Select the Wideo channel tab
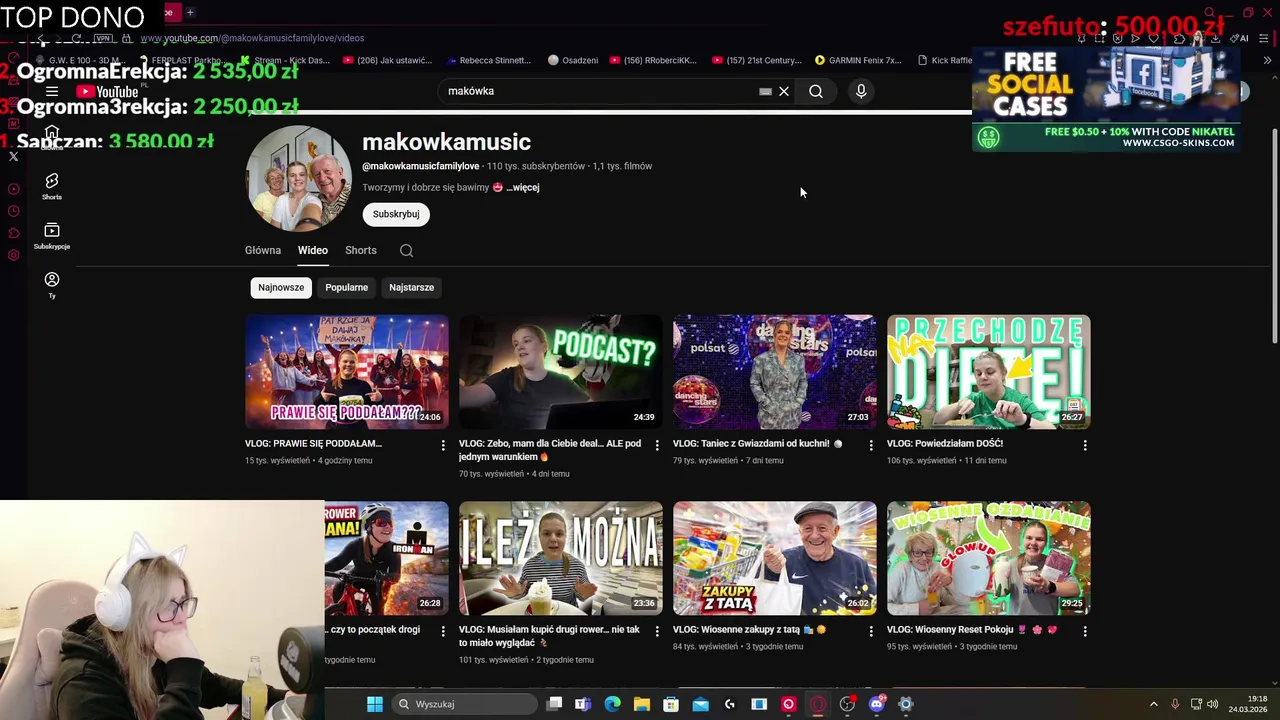Screen dimensions: 1280x720 click(x=312, y=250)
